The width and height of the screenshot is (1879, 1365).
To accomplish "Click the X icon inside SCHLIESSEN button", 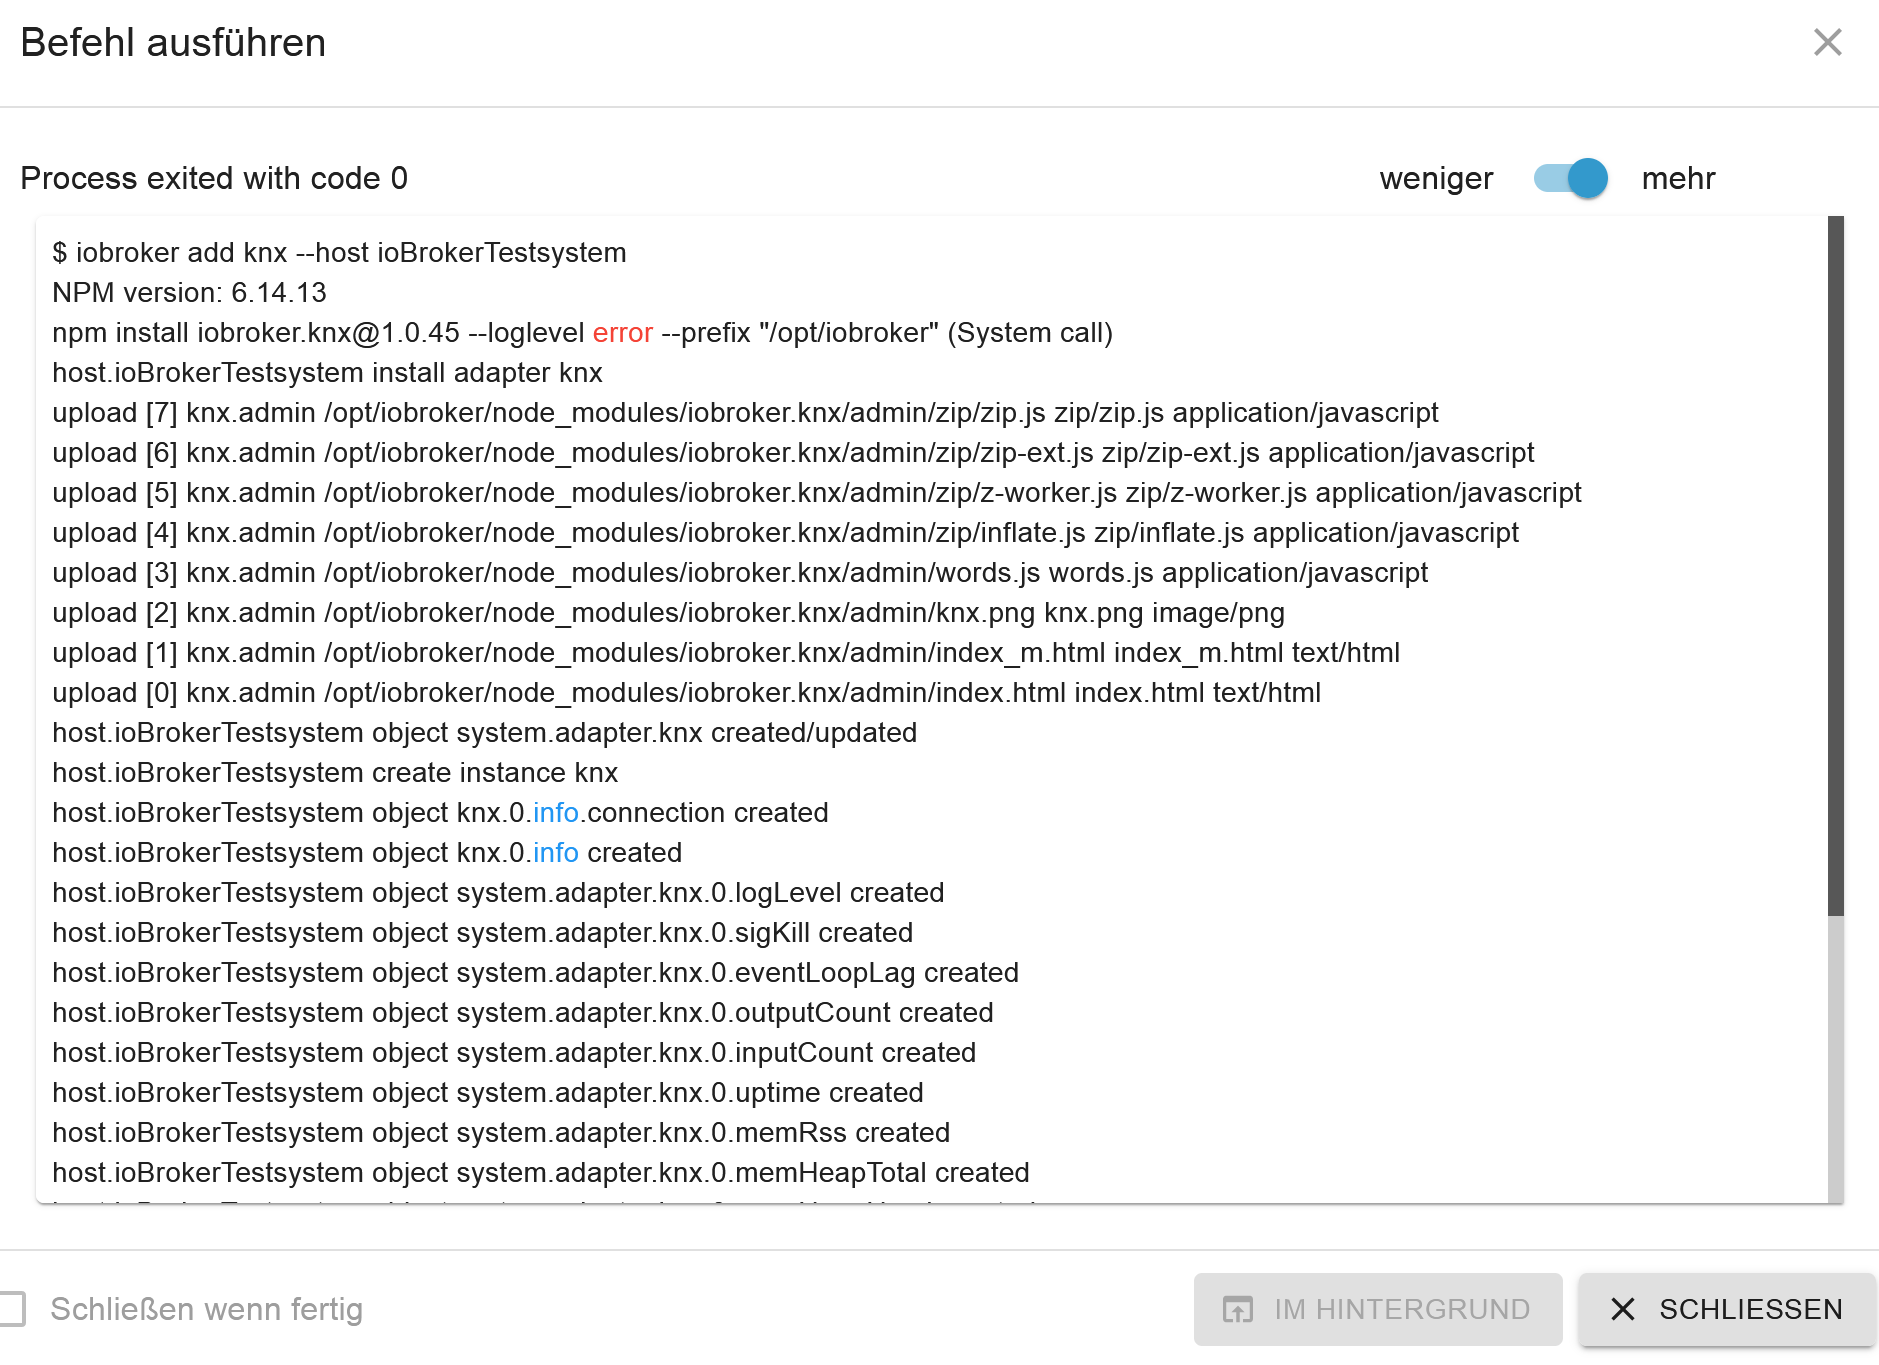I will click(x=1623, y=1309).
